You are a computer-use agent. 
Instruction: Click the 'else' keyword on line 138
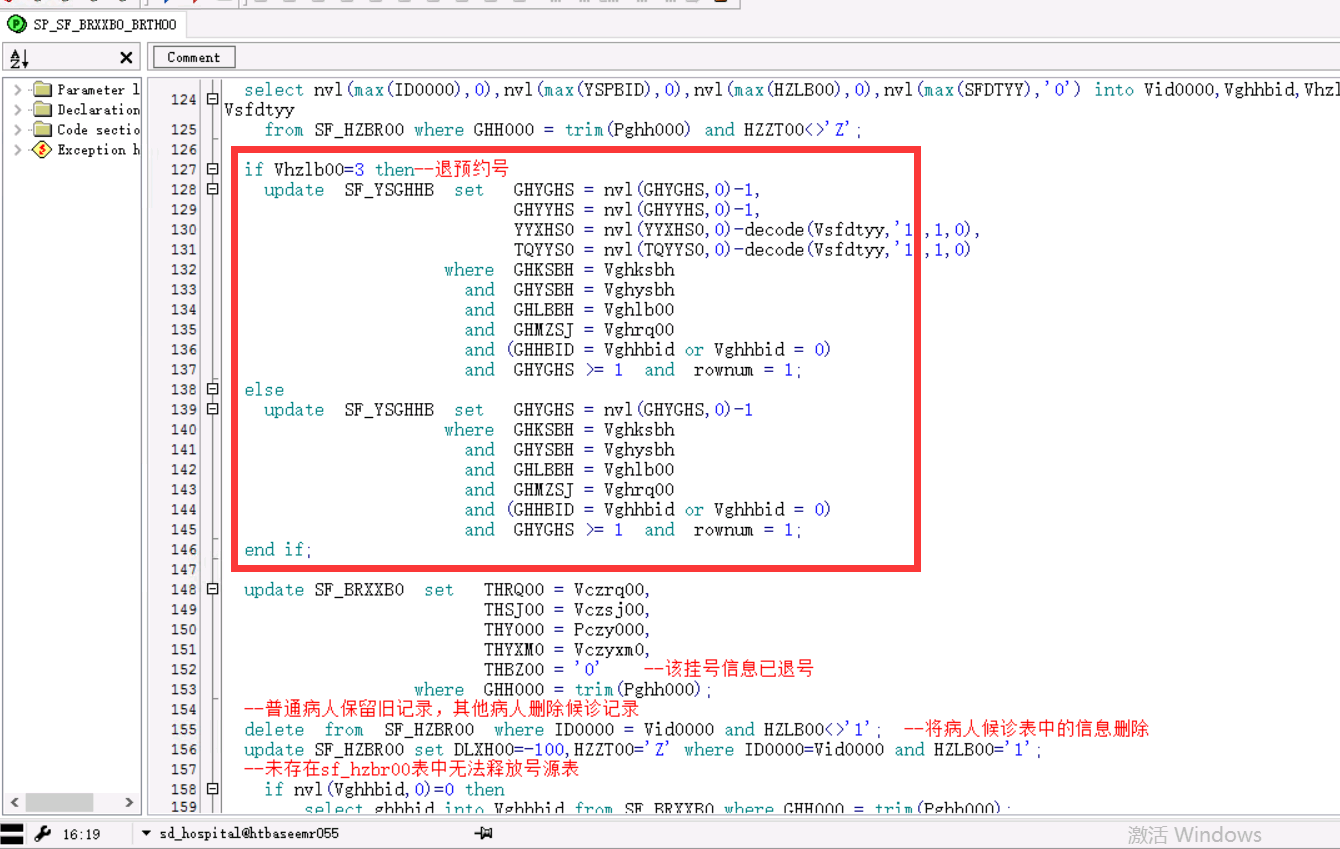coord(264,390)
